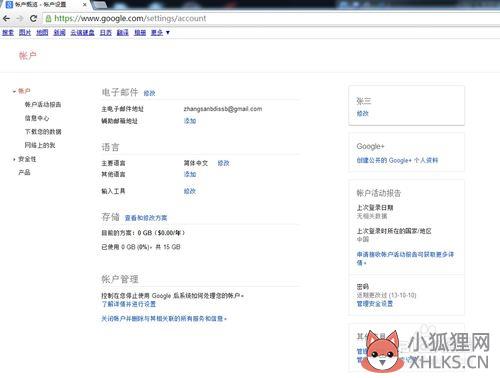Open the 更多 dropdown in Google bar

tap(160, 33)
